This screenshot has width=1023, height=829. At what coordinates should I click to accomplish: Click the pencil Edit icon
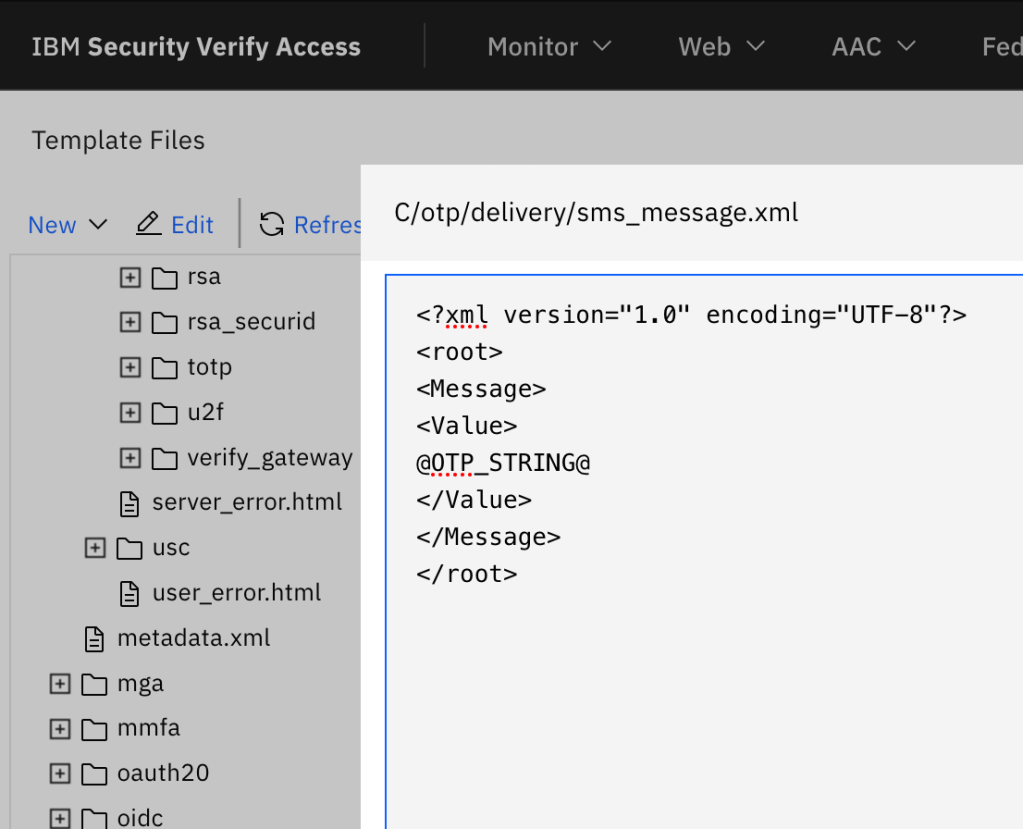149,224
